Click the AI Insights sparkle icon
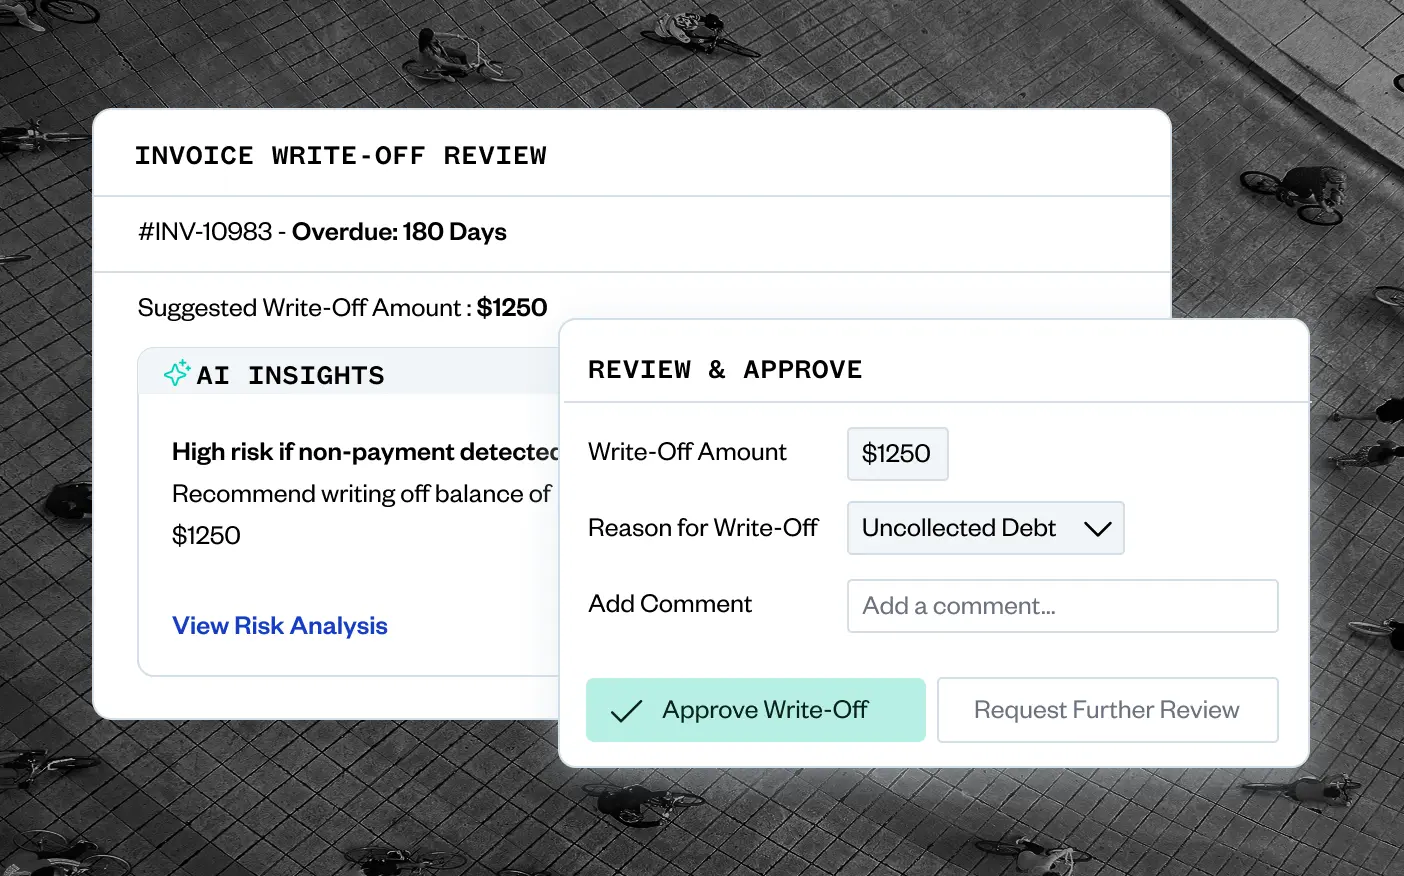This screenshot has width=1404, height=876. point(177,374)
